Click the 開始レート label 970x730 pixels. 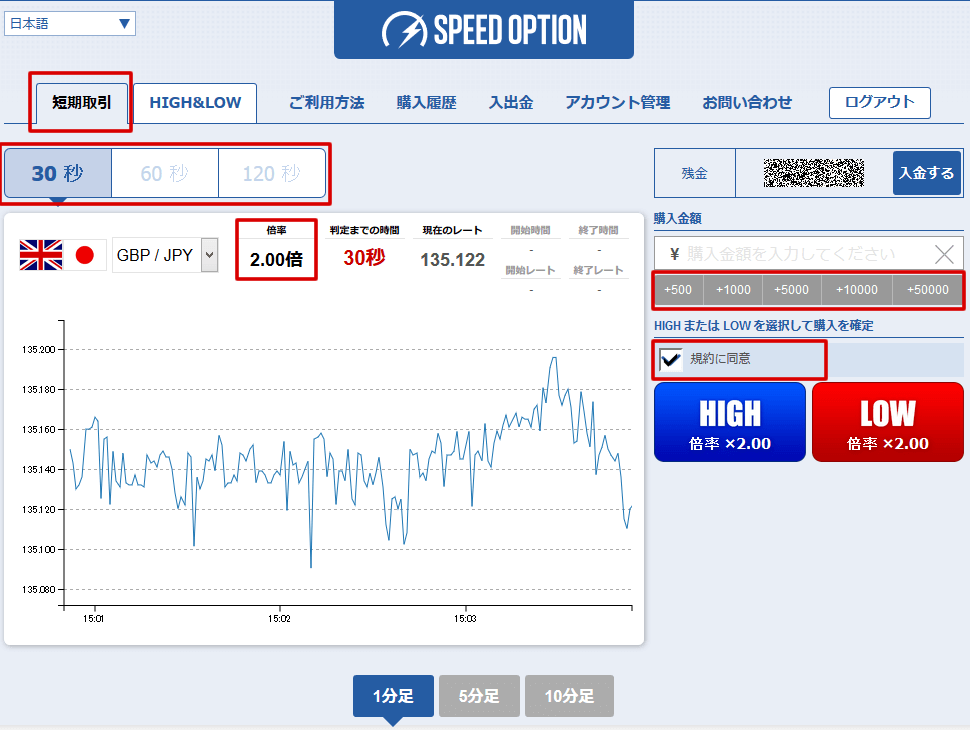(530, 270)
